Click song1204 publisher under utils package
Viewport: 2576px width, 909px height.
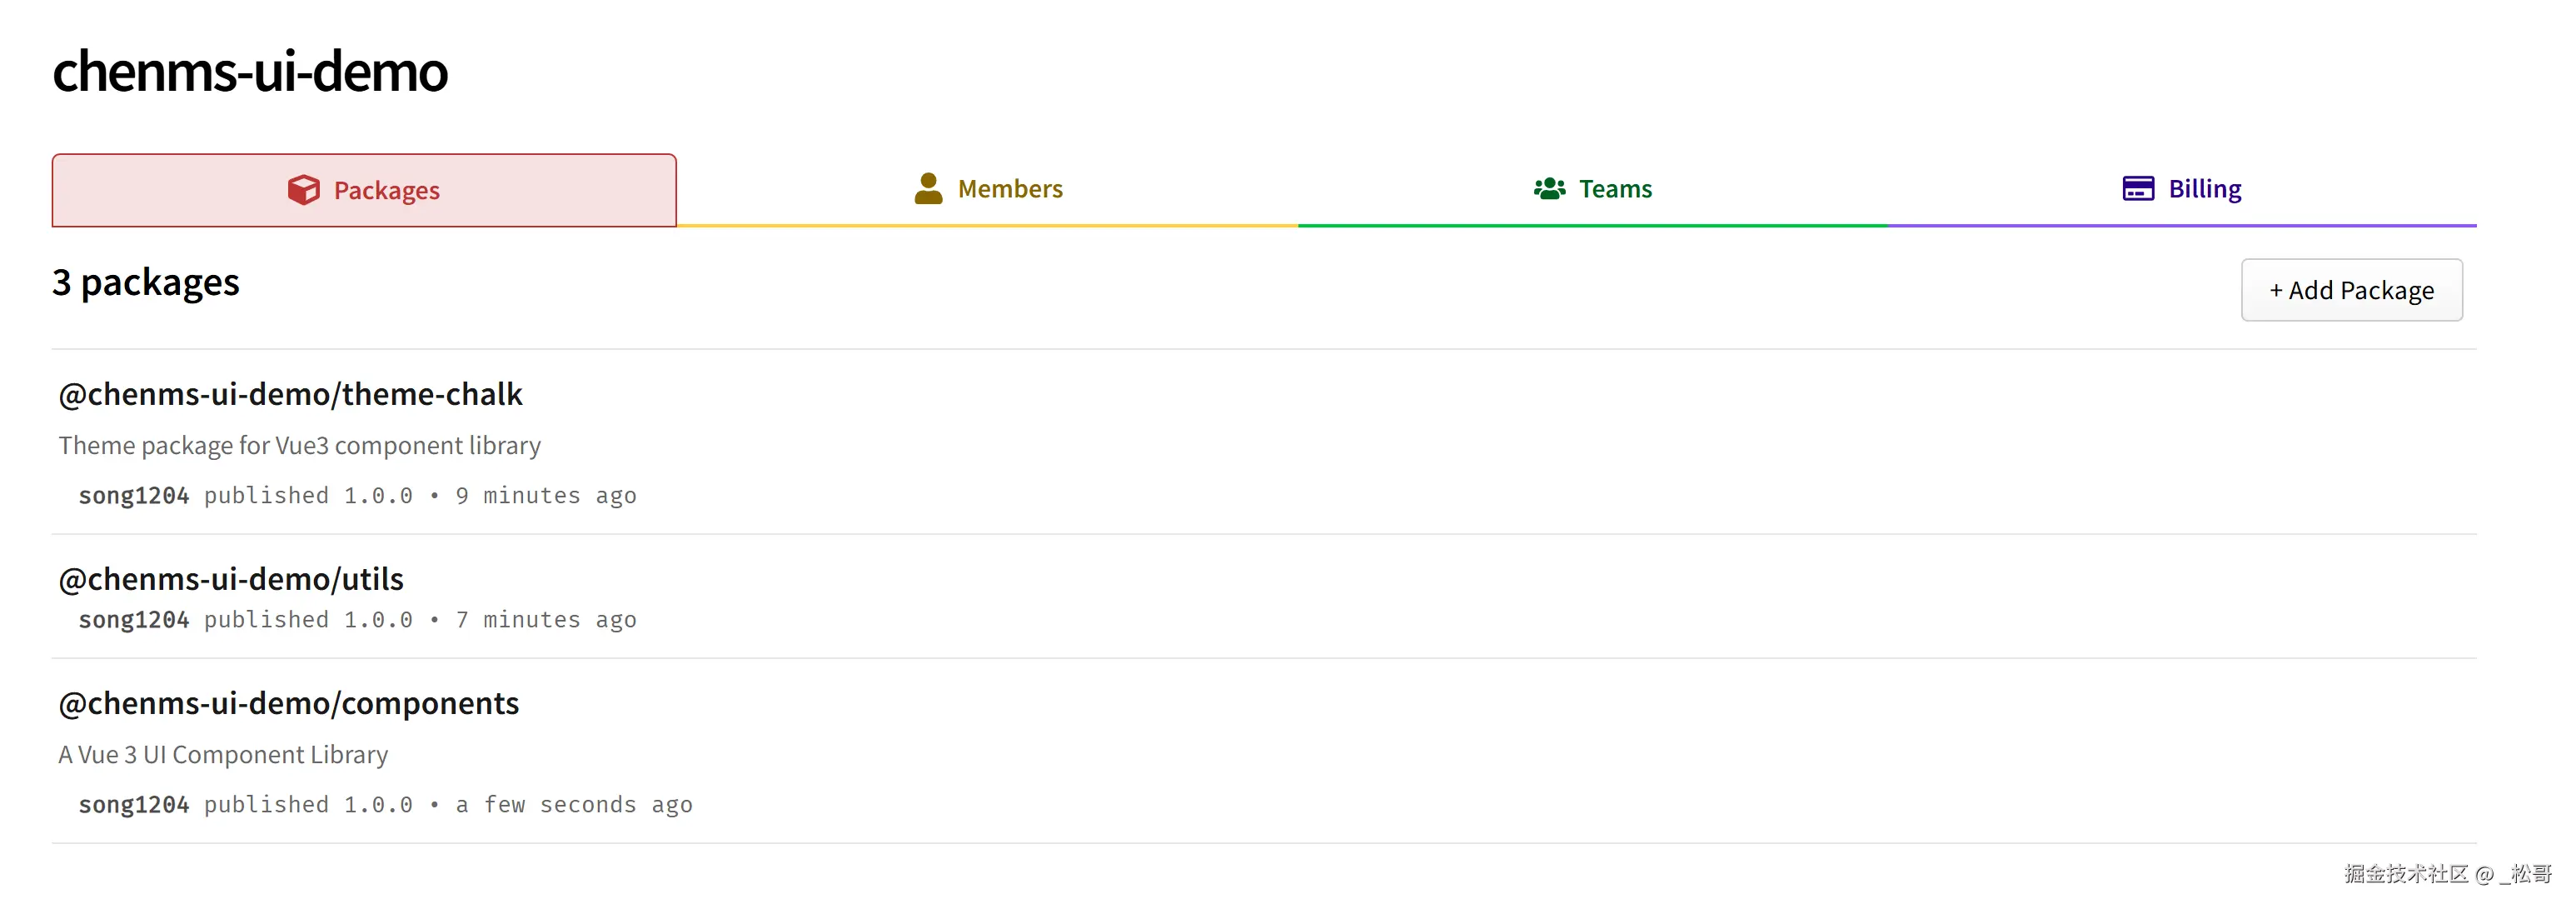pyautogui.click(x=134, y=620)
